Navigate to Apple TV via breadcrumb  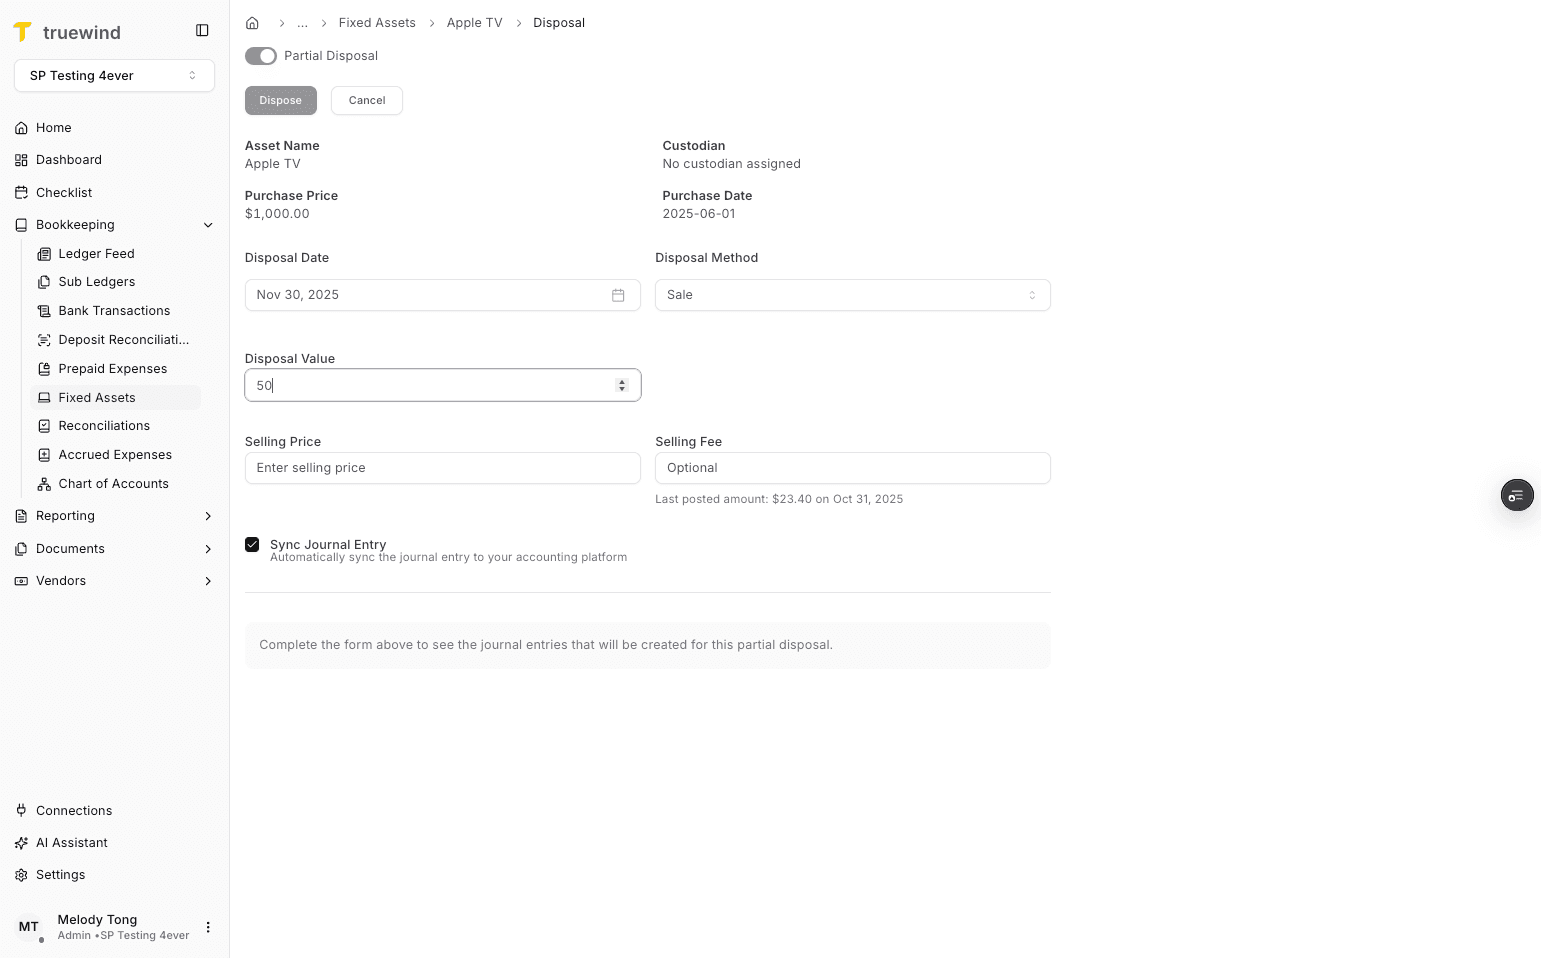pos(474,22)
